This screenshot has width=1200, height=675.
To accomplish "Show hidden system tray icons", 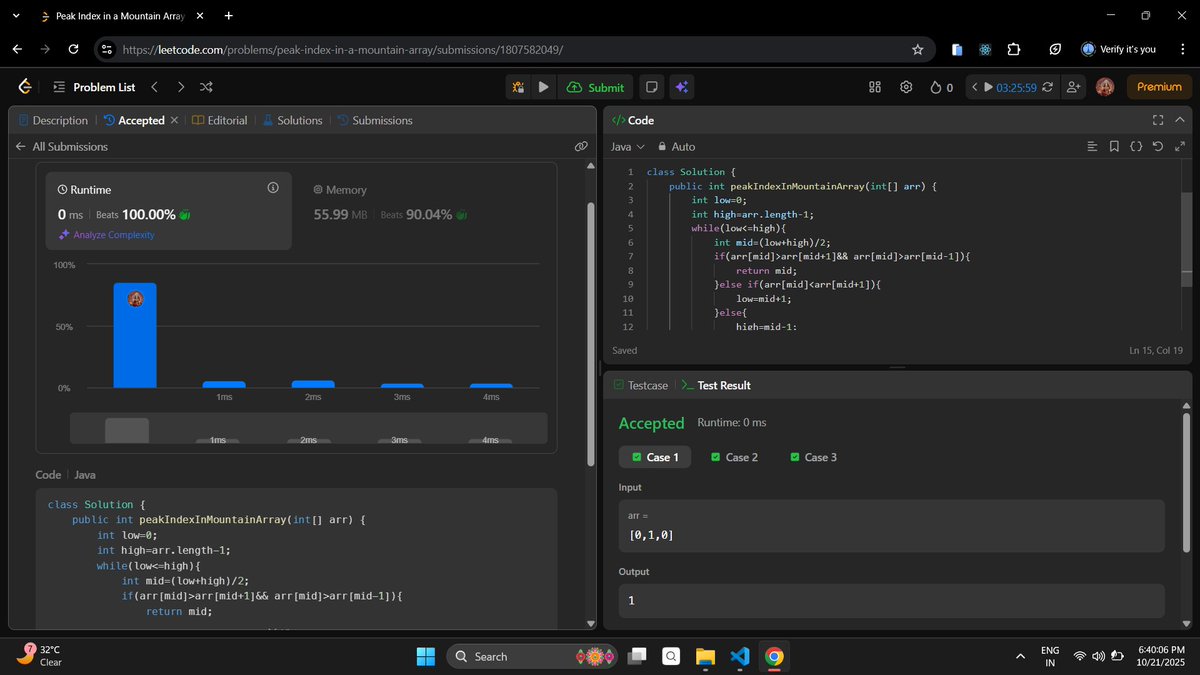I will [x=1020, y=656].
